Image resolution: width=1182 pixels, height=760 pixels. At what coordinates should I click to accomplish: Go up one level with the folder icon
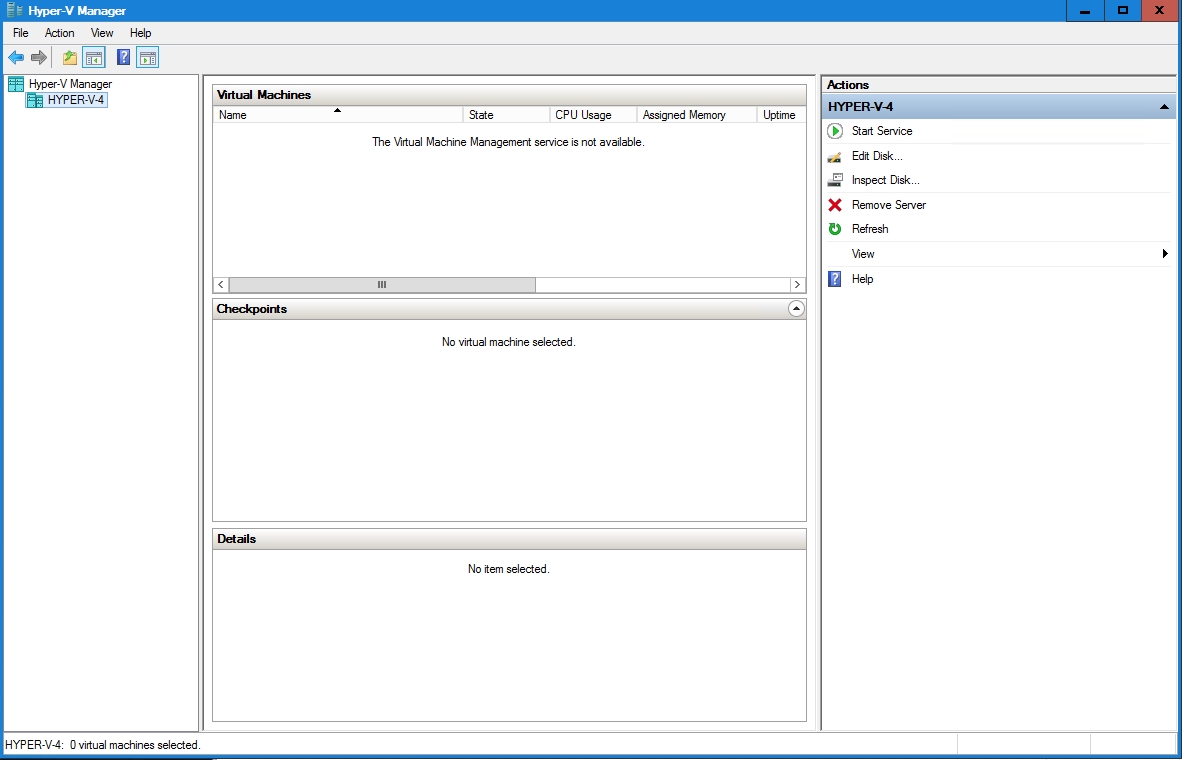[x=70, y=57]
